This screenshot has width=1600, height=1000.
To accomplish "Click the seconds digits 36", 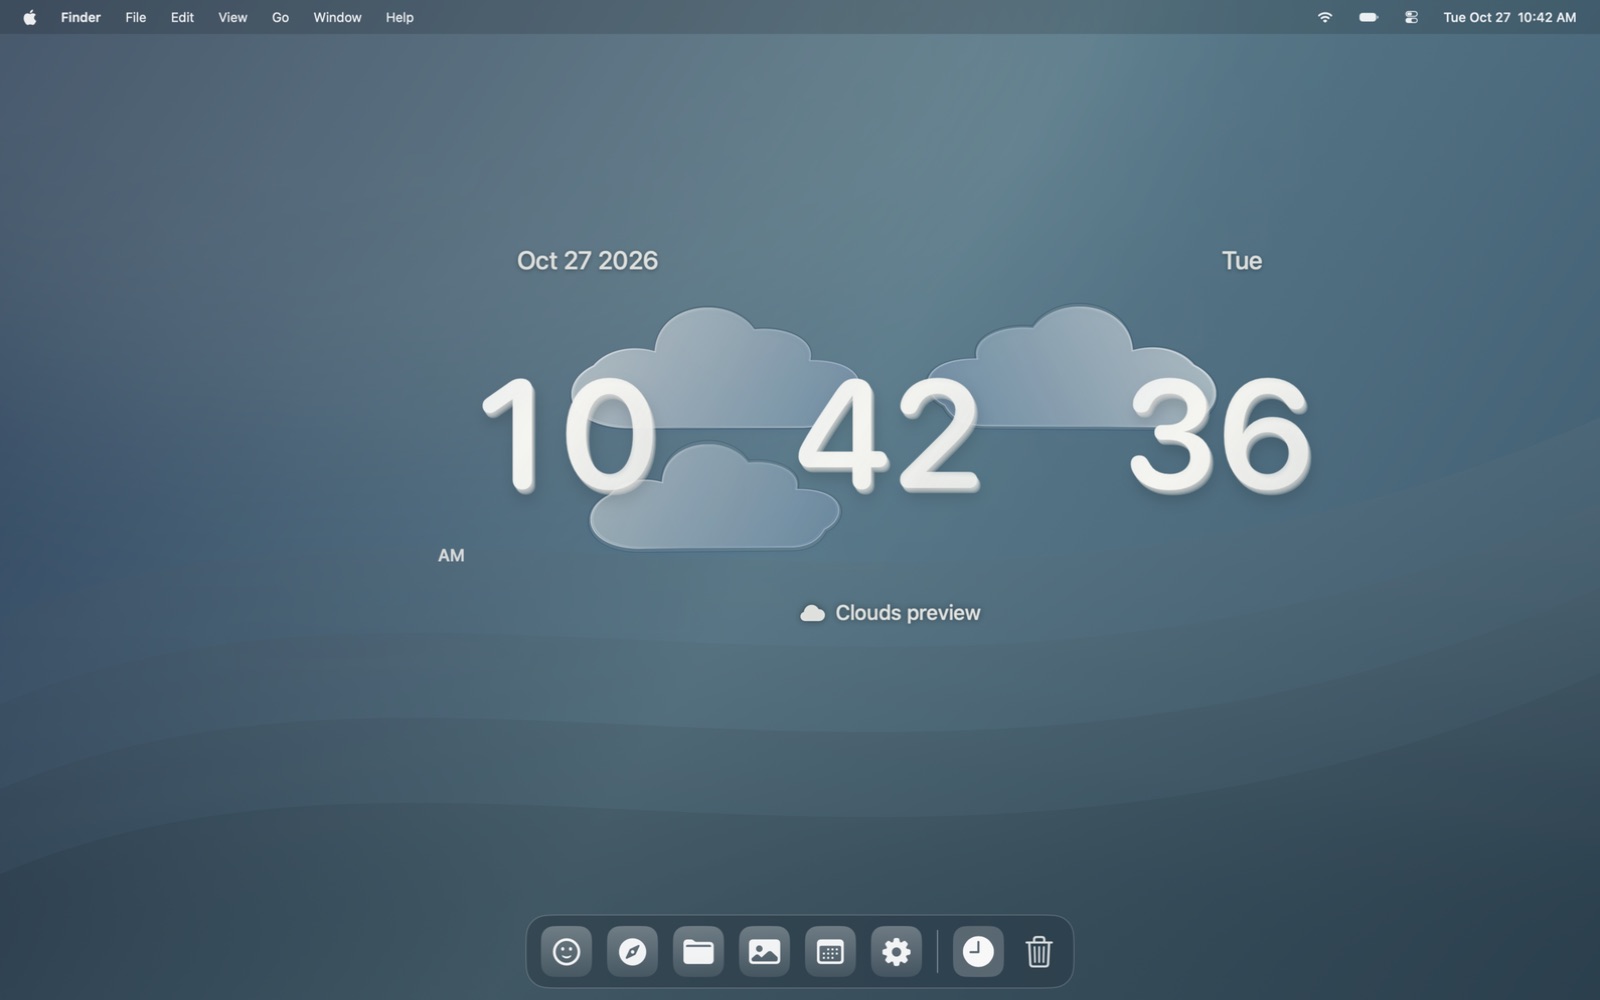I will 1219,435.
